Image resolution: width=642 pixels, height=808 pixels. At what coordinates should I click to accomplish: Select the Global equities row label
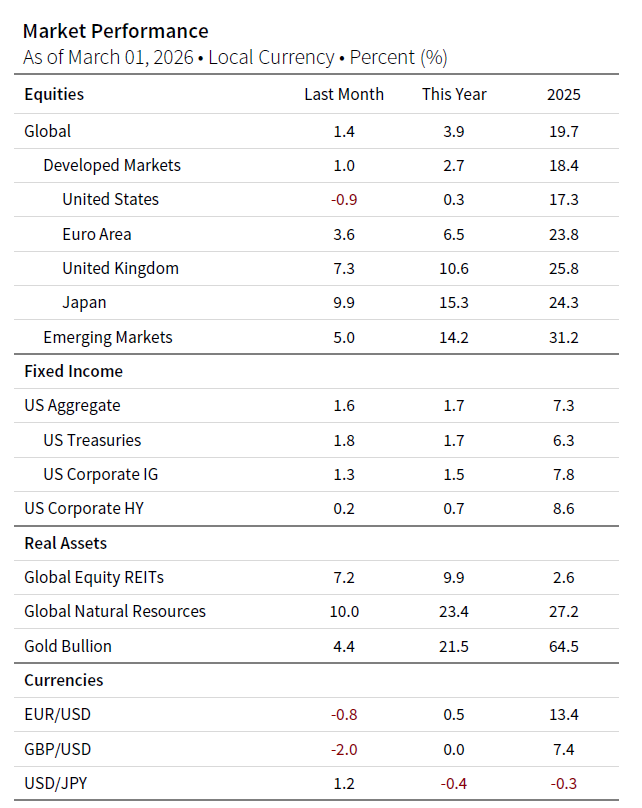click(48, 131)
